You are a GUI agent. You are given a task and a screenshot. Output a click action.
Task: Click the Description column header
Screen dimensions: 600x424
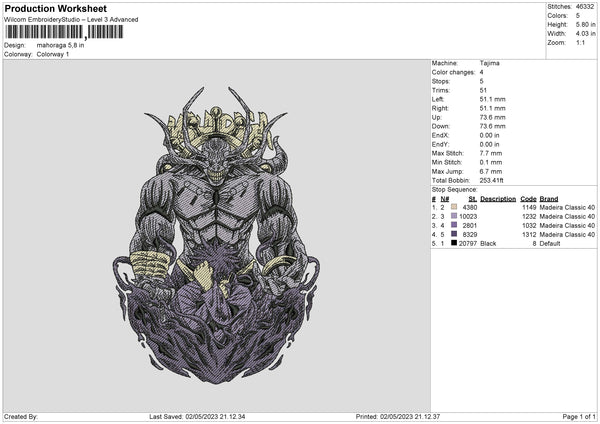tap(498, 199)
